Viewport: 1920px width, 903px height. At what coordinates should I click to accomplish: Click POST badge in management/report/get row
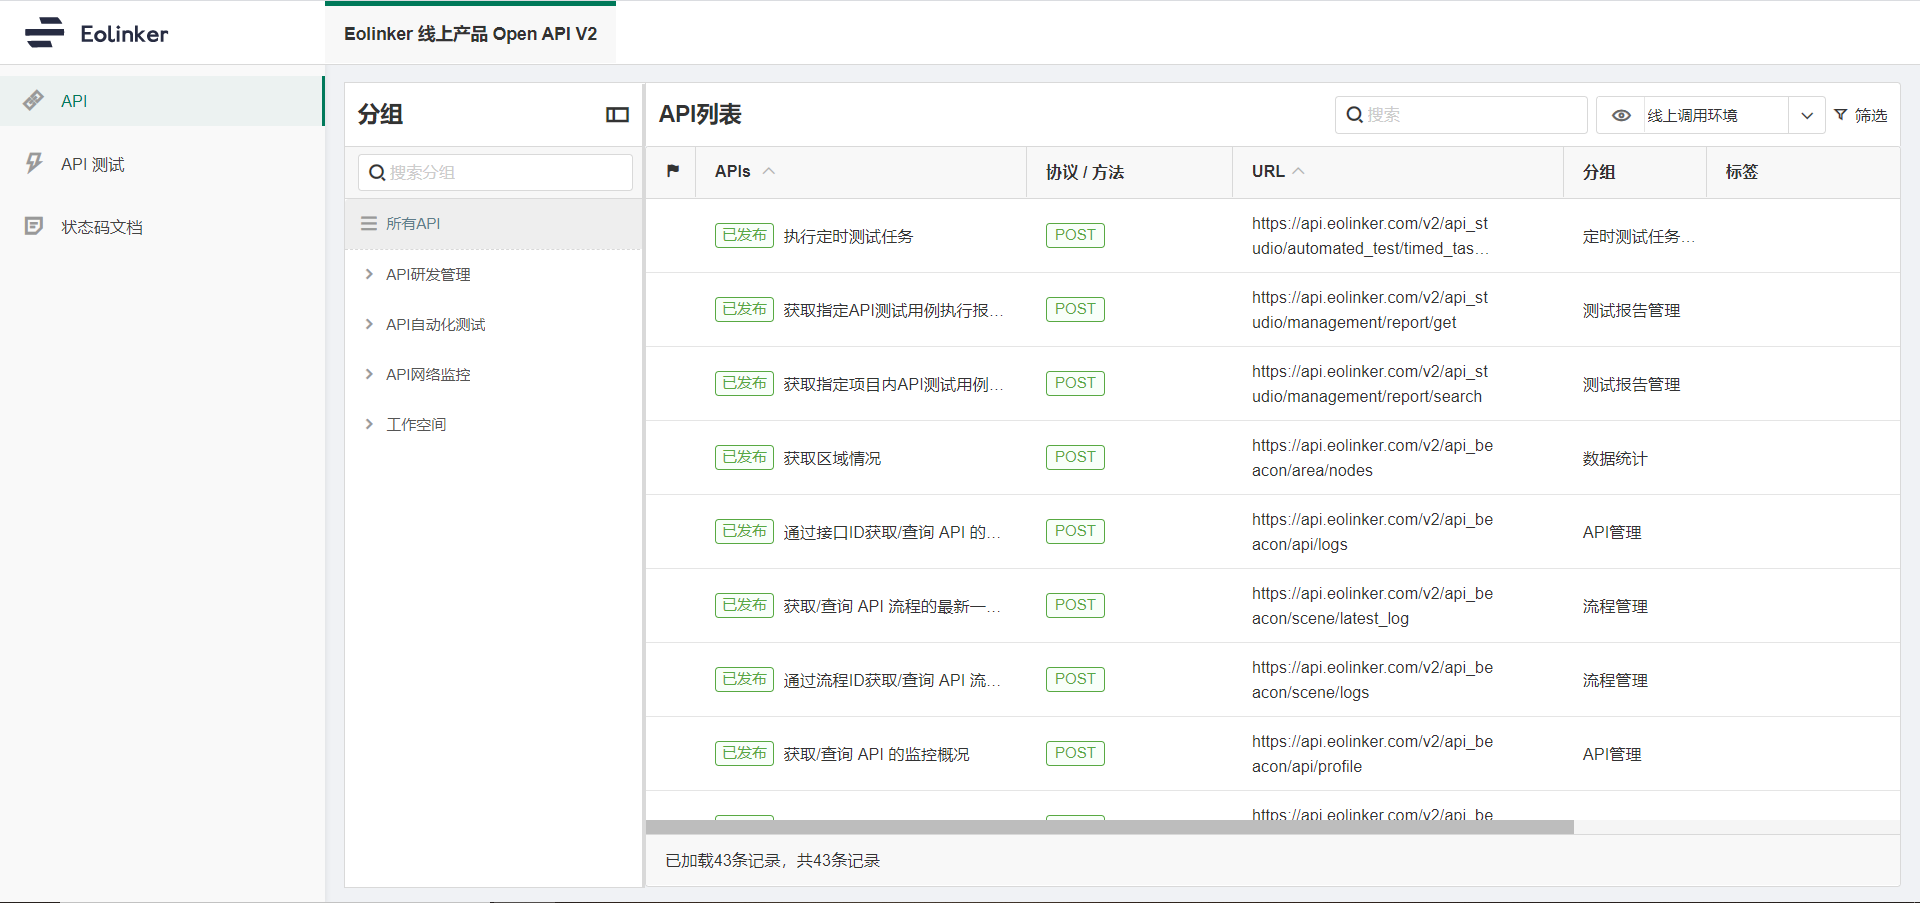tap(1075, 309)
